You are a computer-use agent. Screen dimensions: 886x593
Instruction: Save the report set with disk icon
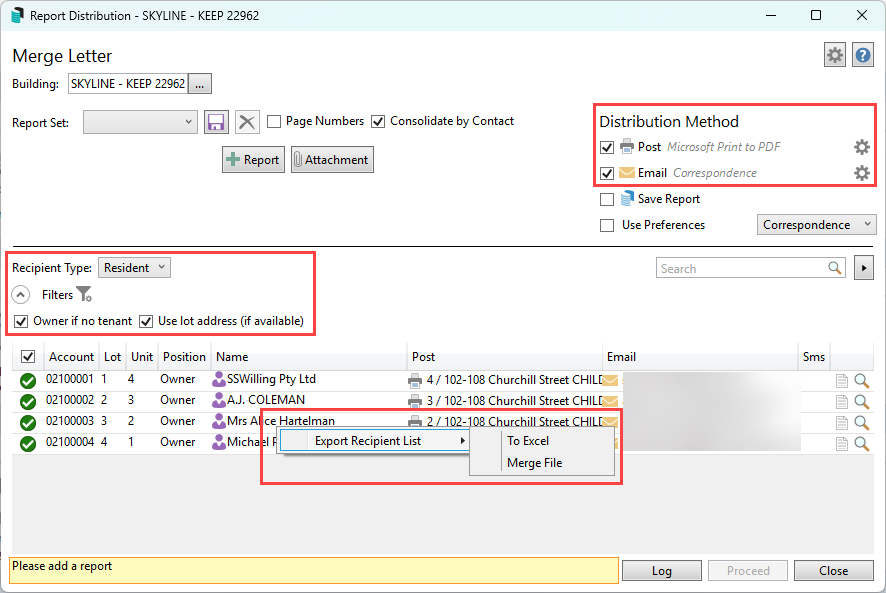click(x=216, y=122)
